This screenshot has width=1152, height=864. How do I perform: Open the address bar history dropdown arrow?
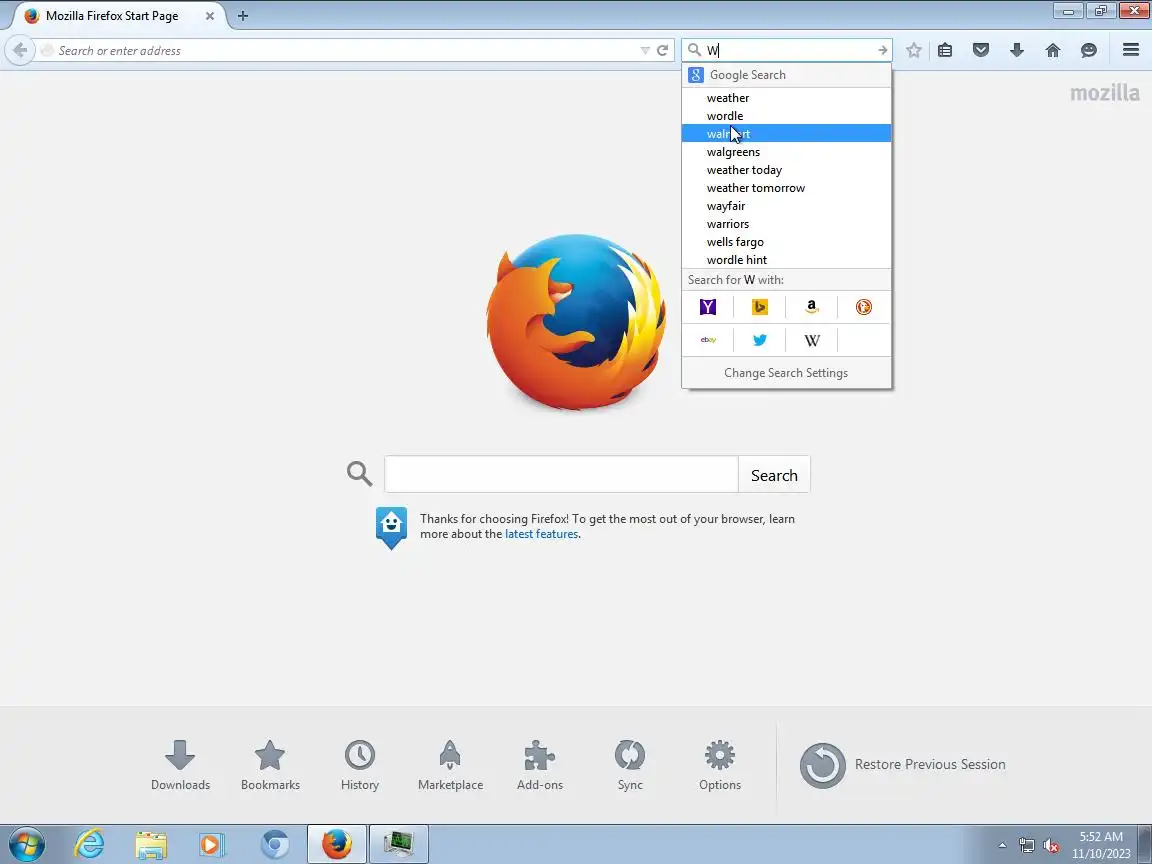pyautogui.click(x=645, y=50)
